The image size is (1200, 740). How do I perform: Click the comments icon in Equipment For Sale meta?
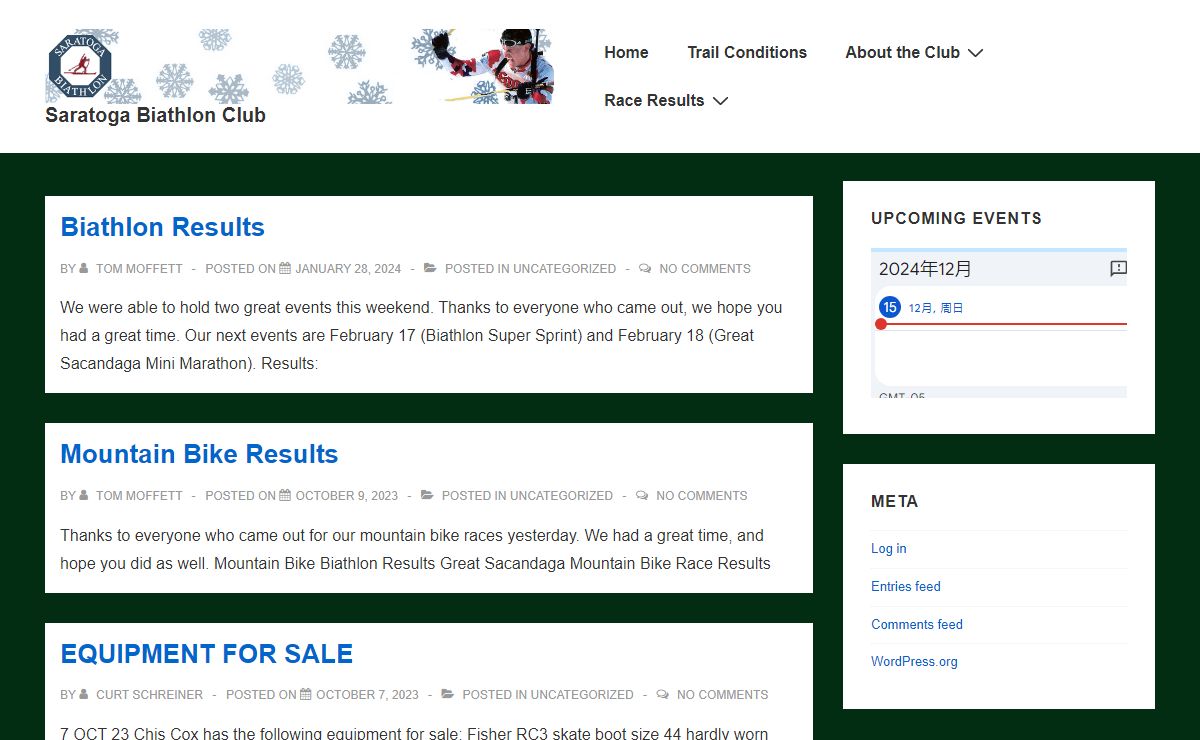pos(663,694)
